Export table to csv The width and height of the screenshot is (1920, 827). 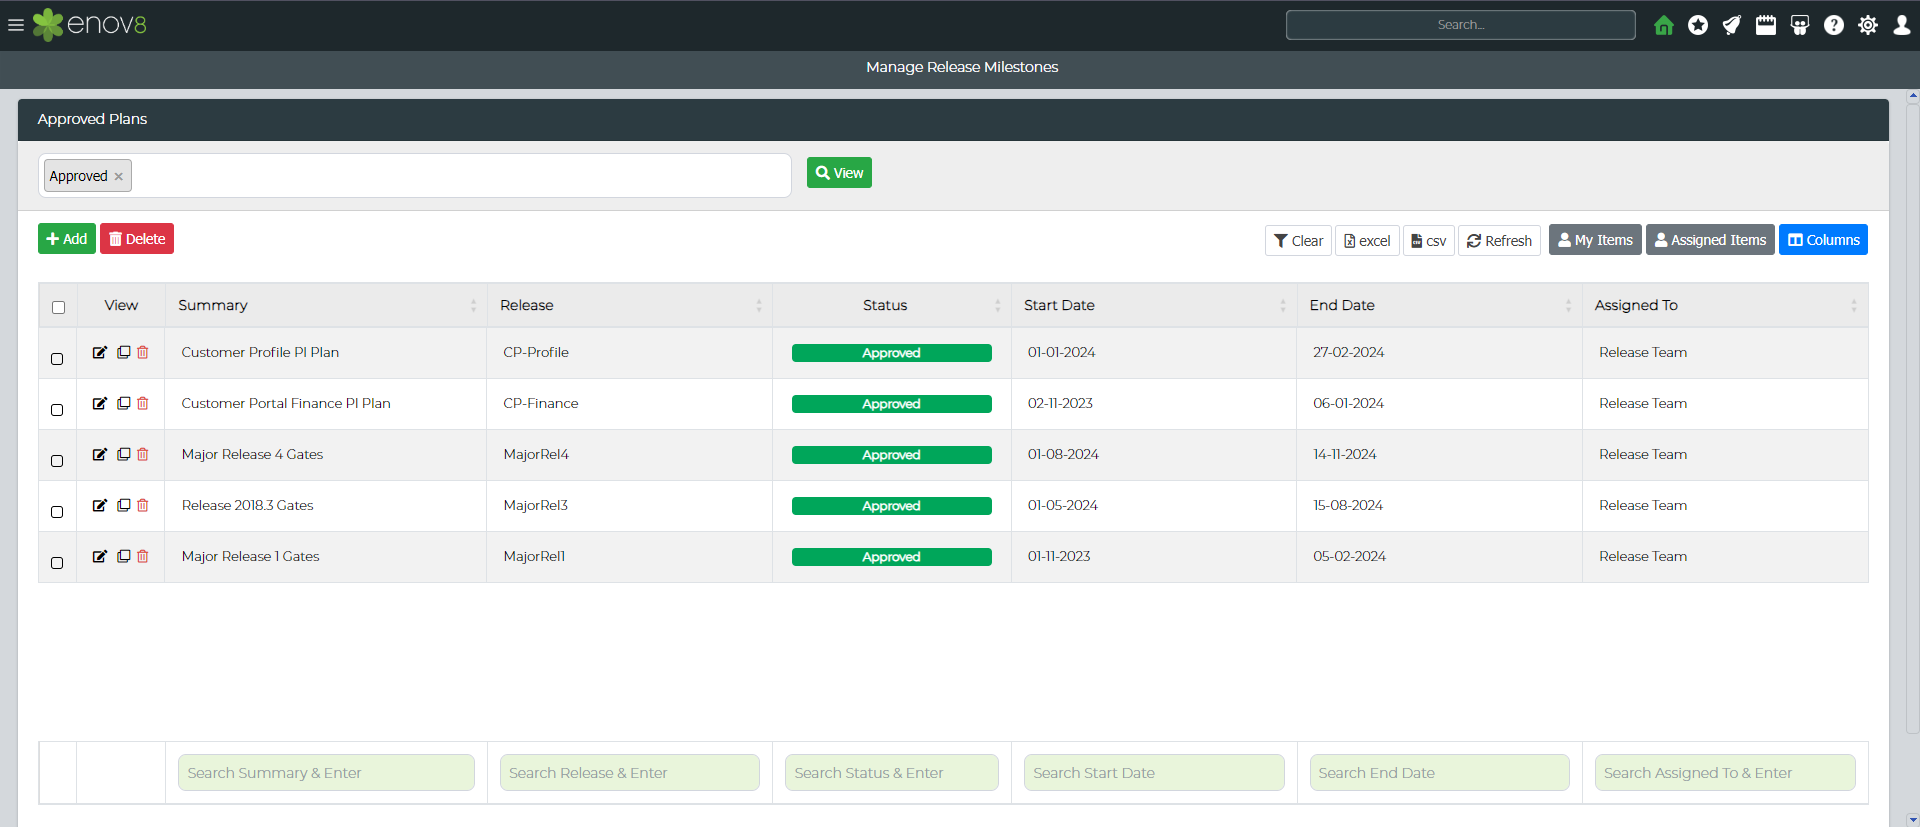click(1428, 240)
